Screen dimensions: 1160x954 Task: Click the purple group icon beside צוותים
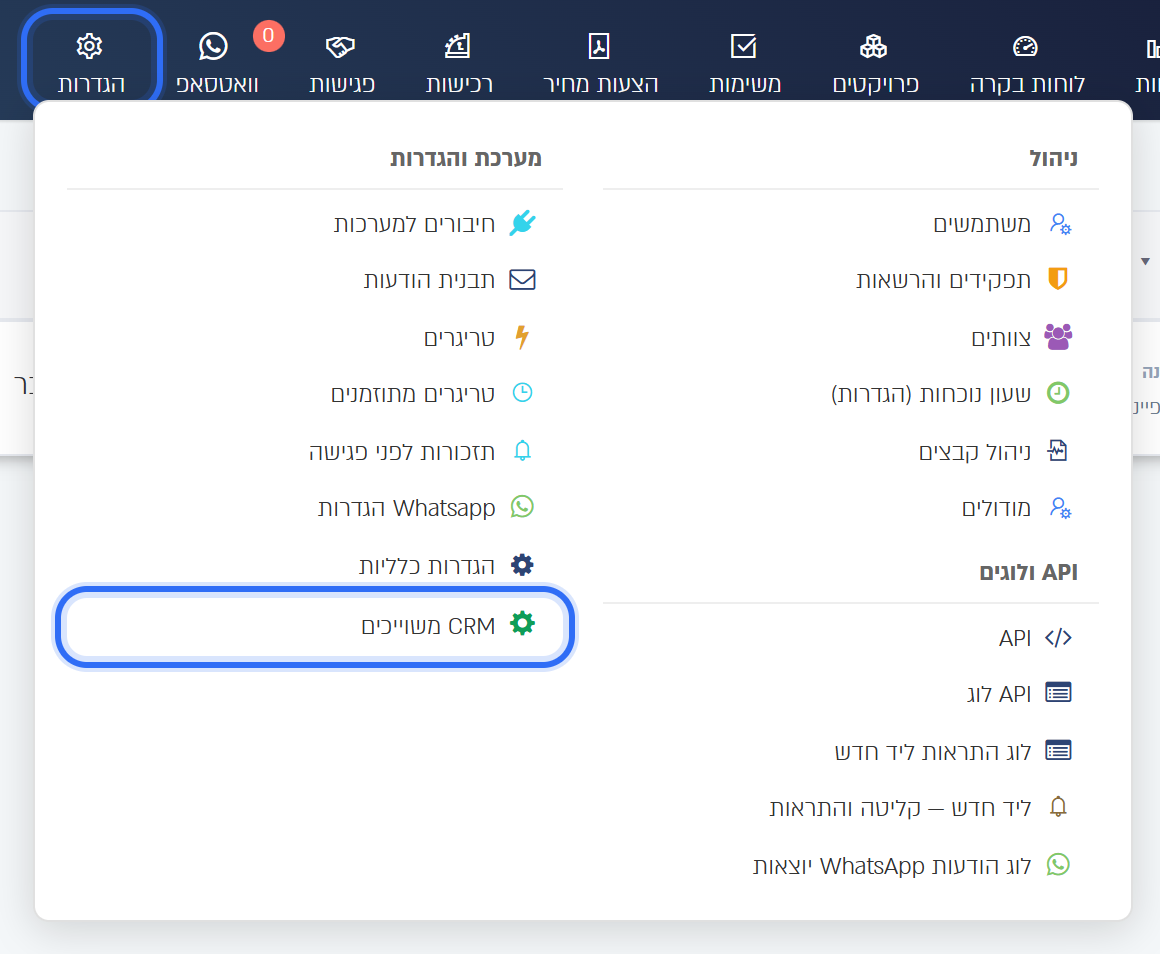point(1058,336)
